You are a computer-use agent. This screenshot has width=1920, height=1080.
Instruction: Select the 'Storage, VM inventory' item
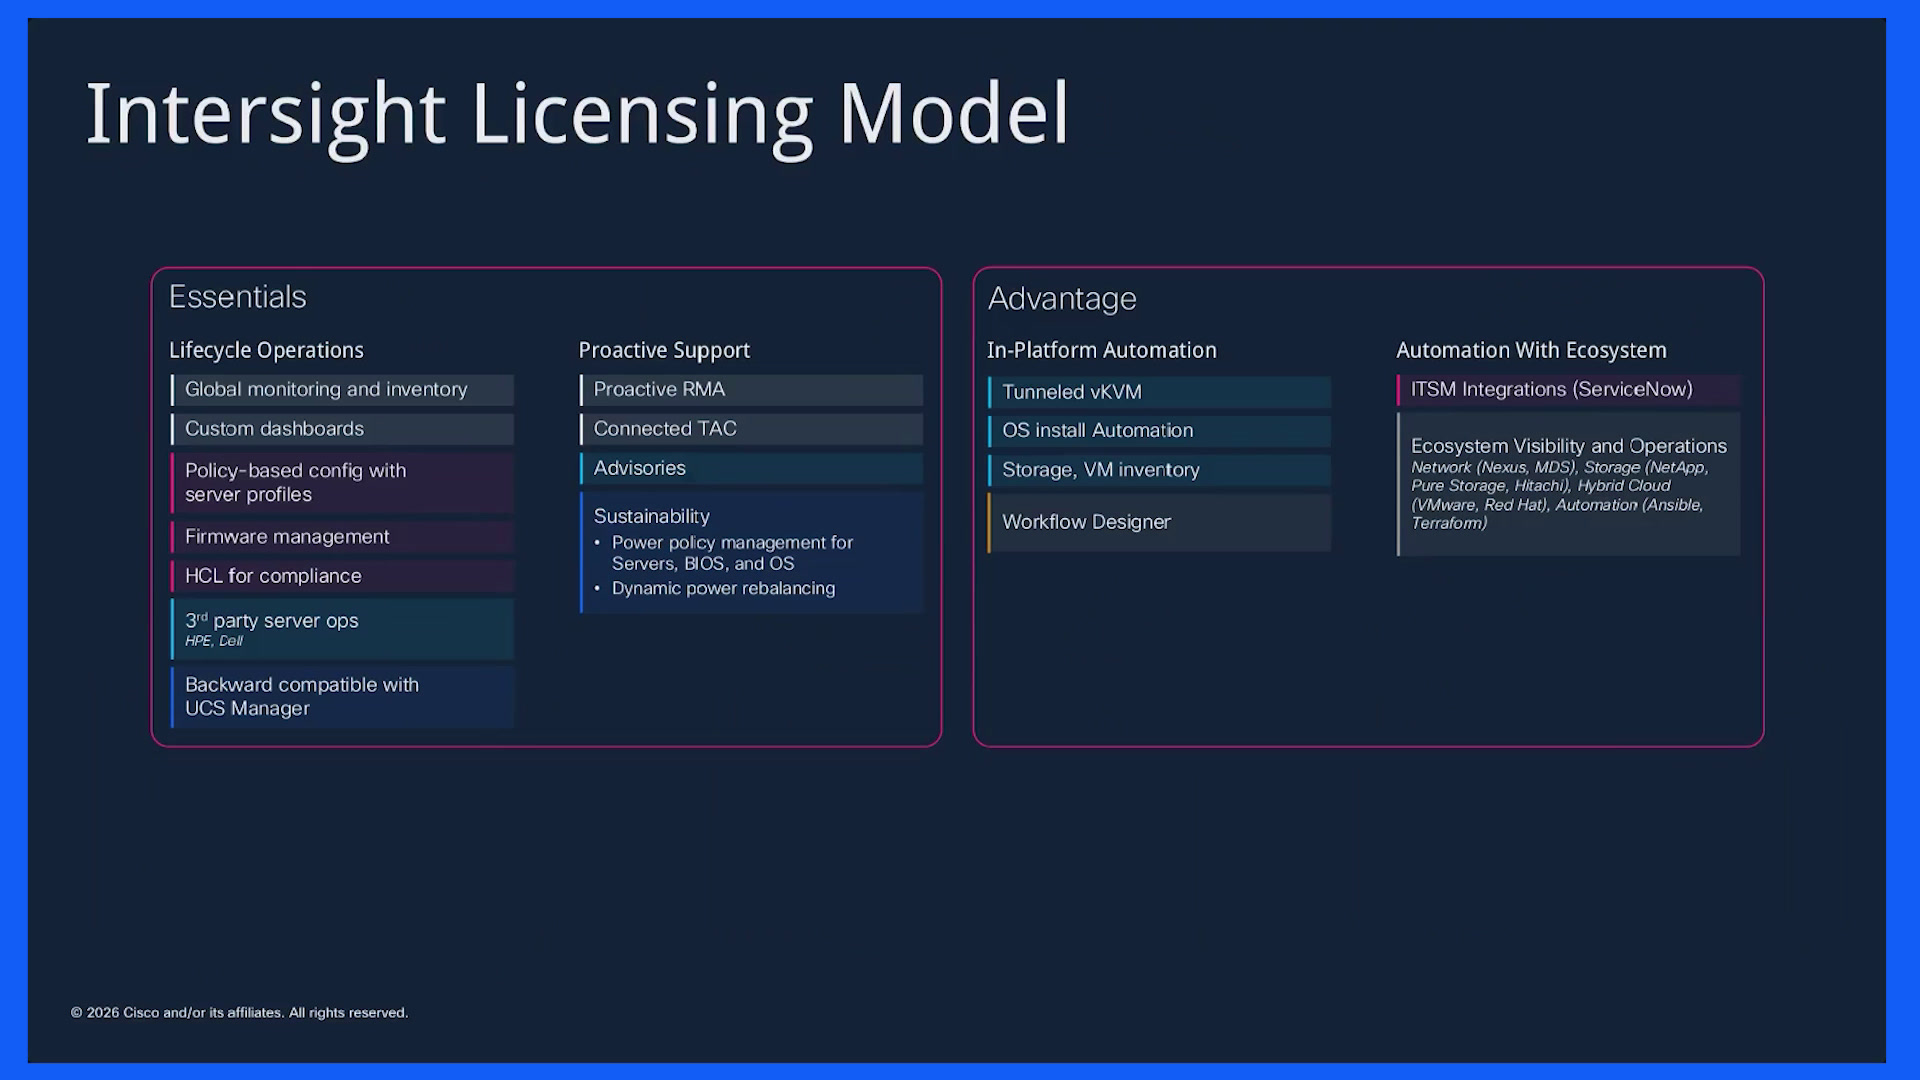pyautogui.click(x=1159, y=470)
